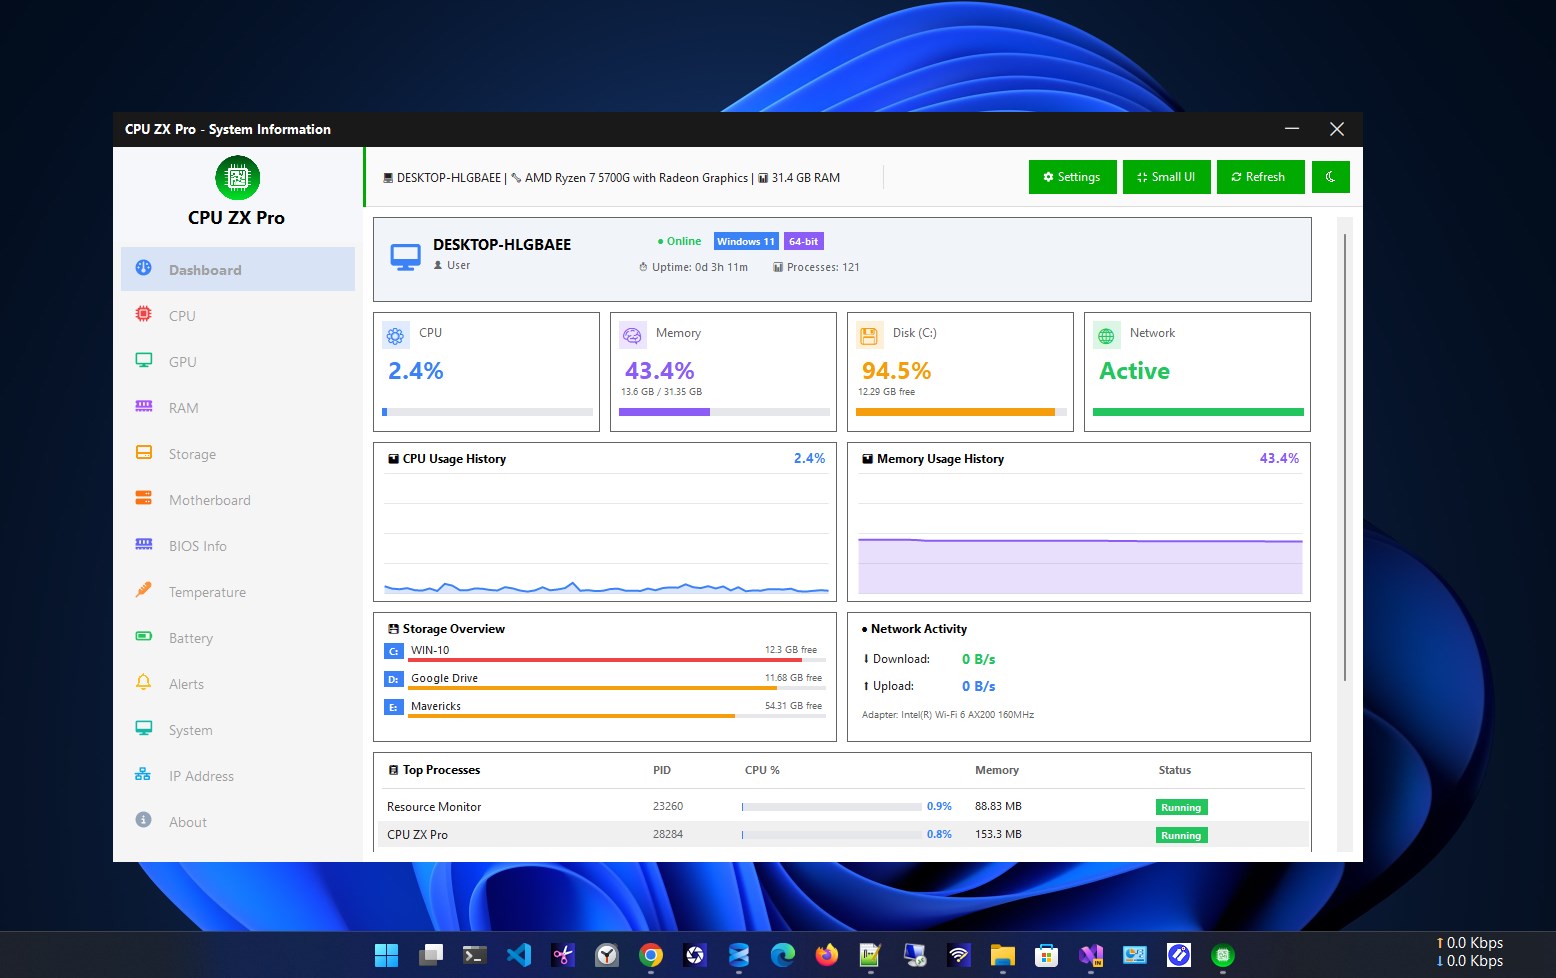Click the Disk (C:) card save icon
The height and width of the screenshot is (978, 1556).
(869, 336)
